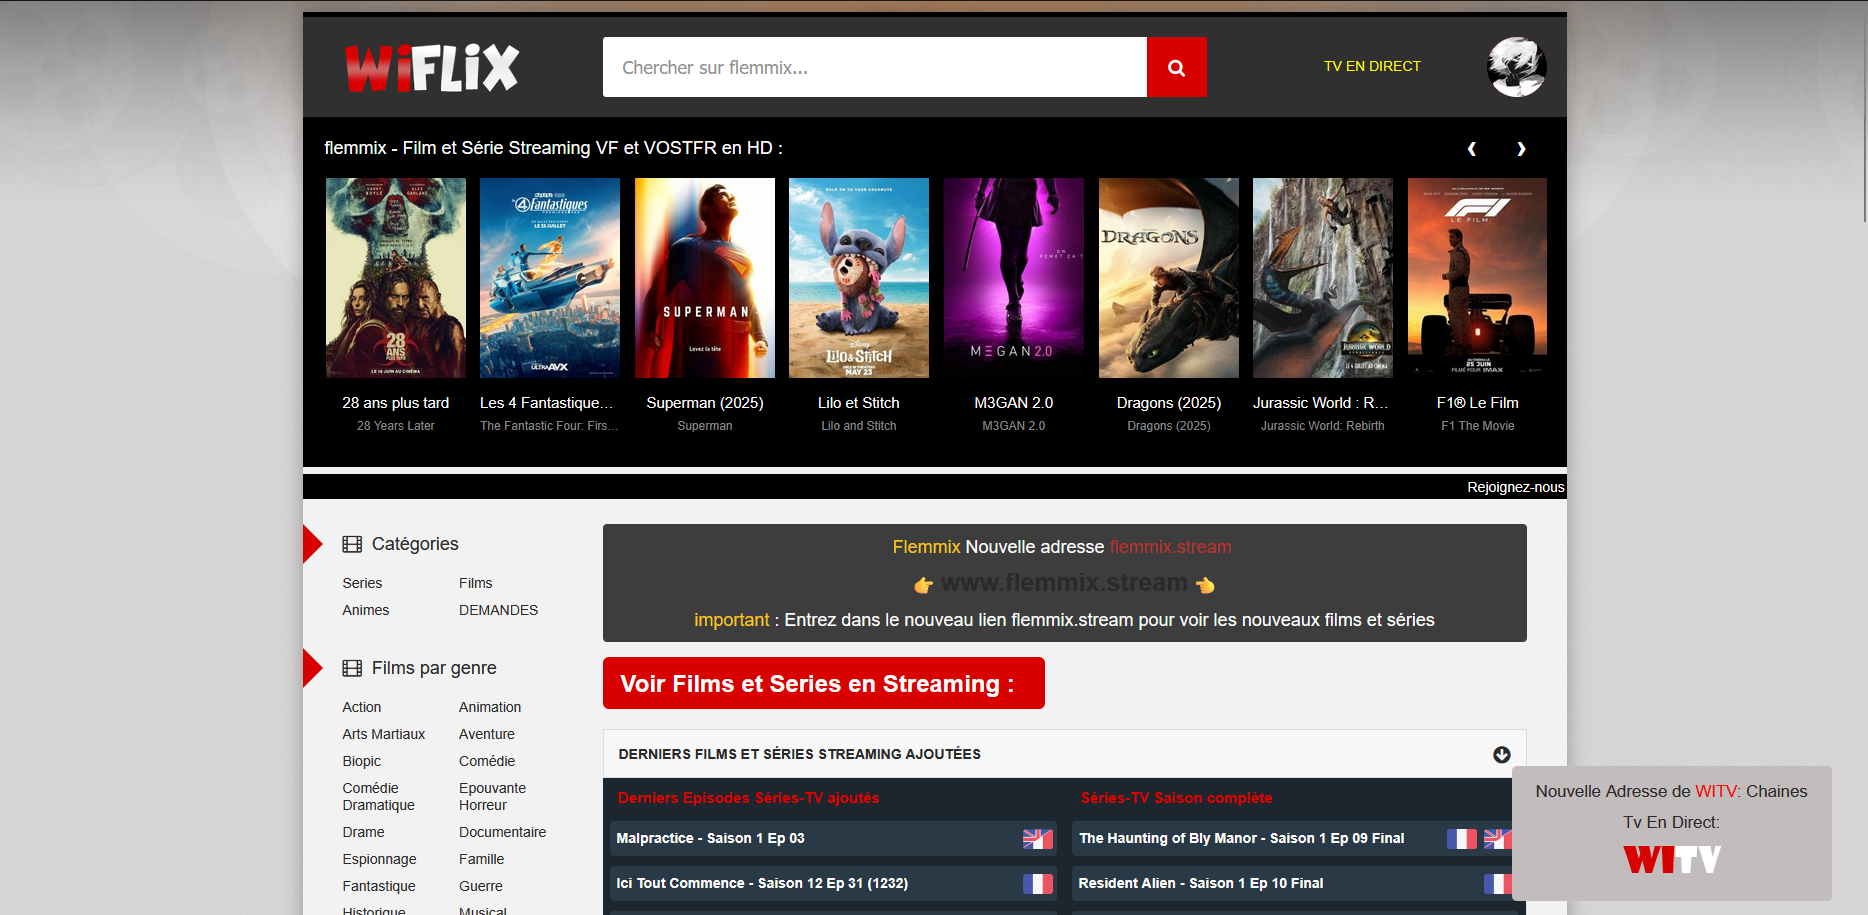Click the www.flemmix.stream large link
1868x915 pixels.
[1064, 583]
